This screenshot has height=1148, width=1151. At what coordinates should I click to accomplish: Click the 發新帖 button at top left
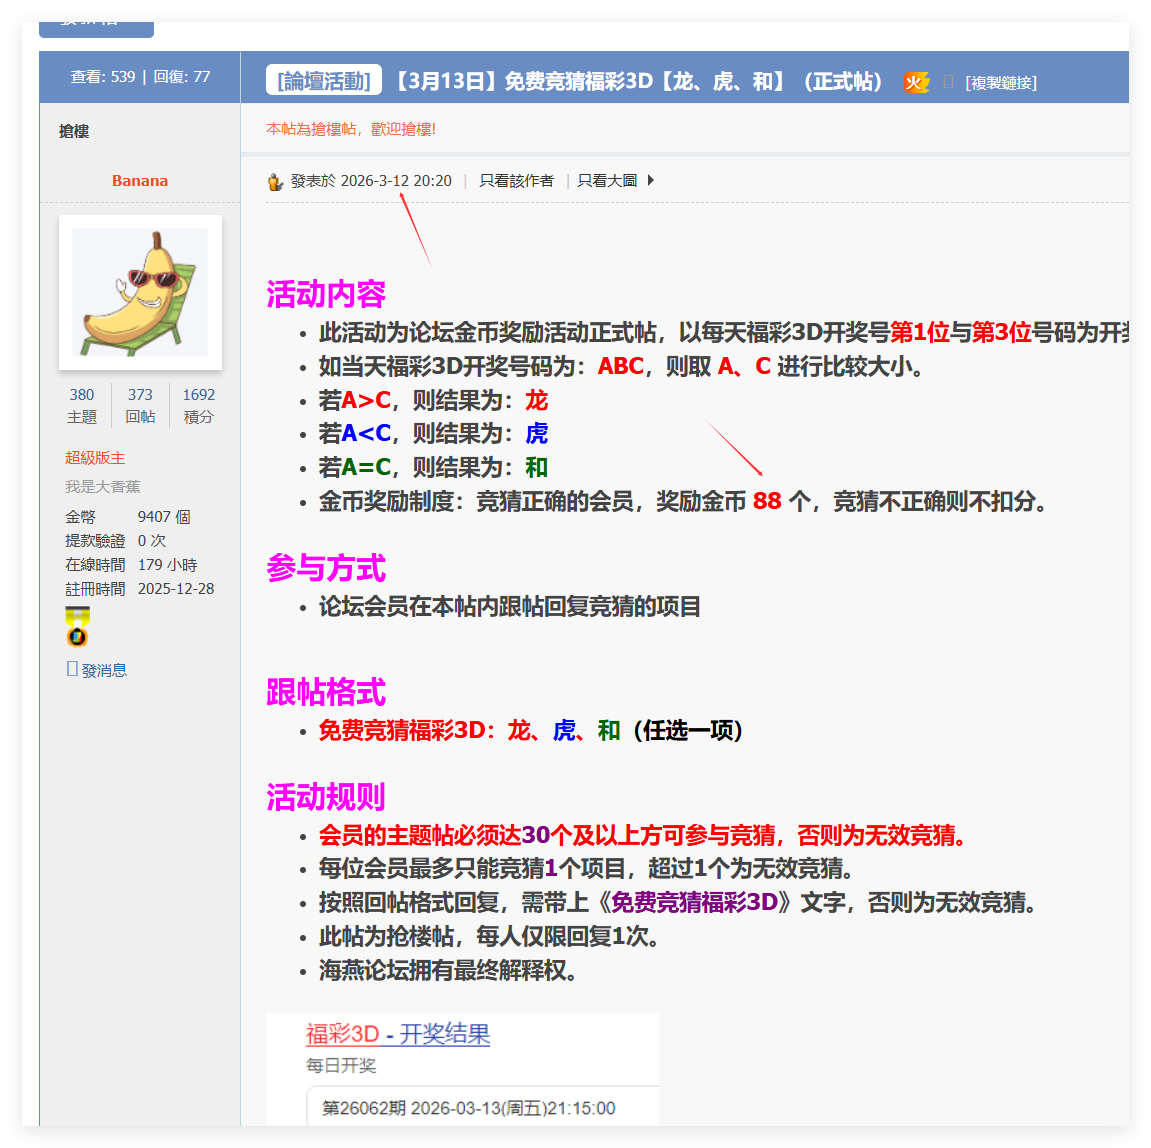pos(96,27)
